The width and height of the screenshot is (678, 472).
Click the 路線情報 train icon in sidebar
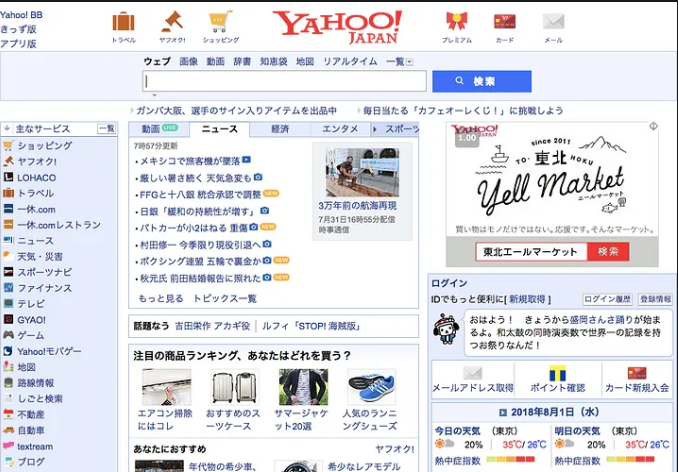[8, 383]
